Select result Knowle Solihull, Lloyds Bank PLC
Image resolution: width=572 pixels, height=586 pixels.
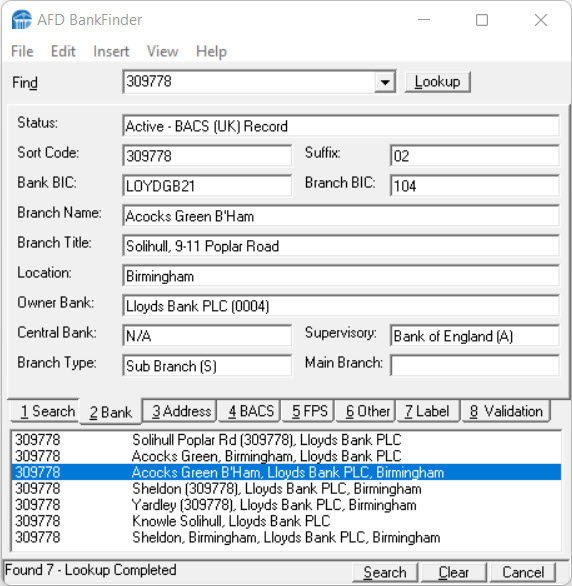point(286,521)
